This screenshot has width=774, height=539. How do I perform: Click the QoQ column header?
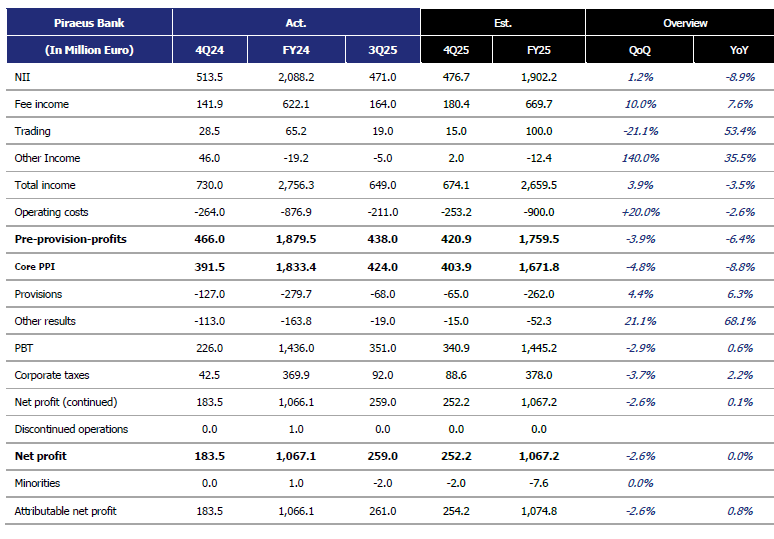point(641,50)
